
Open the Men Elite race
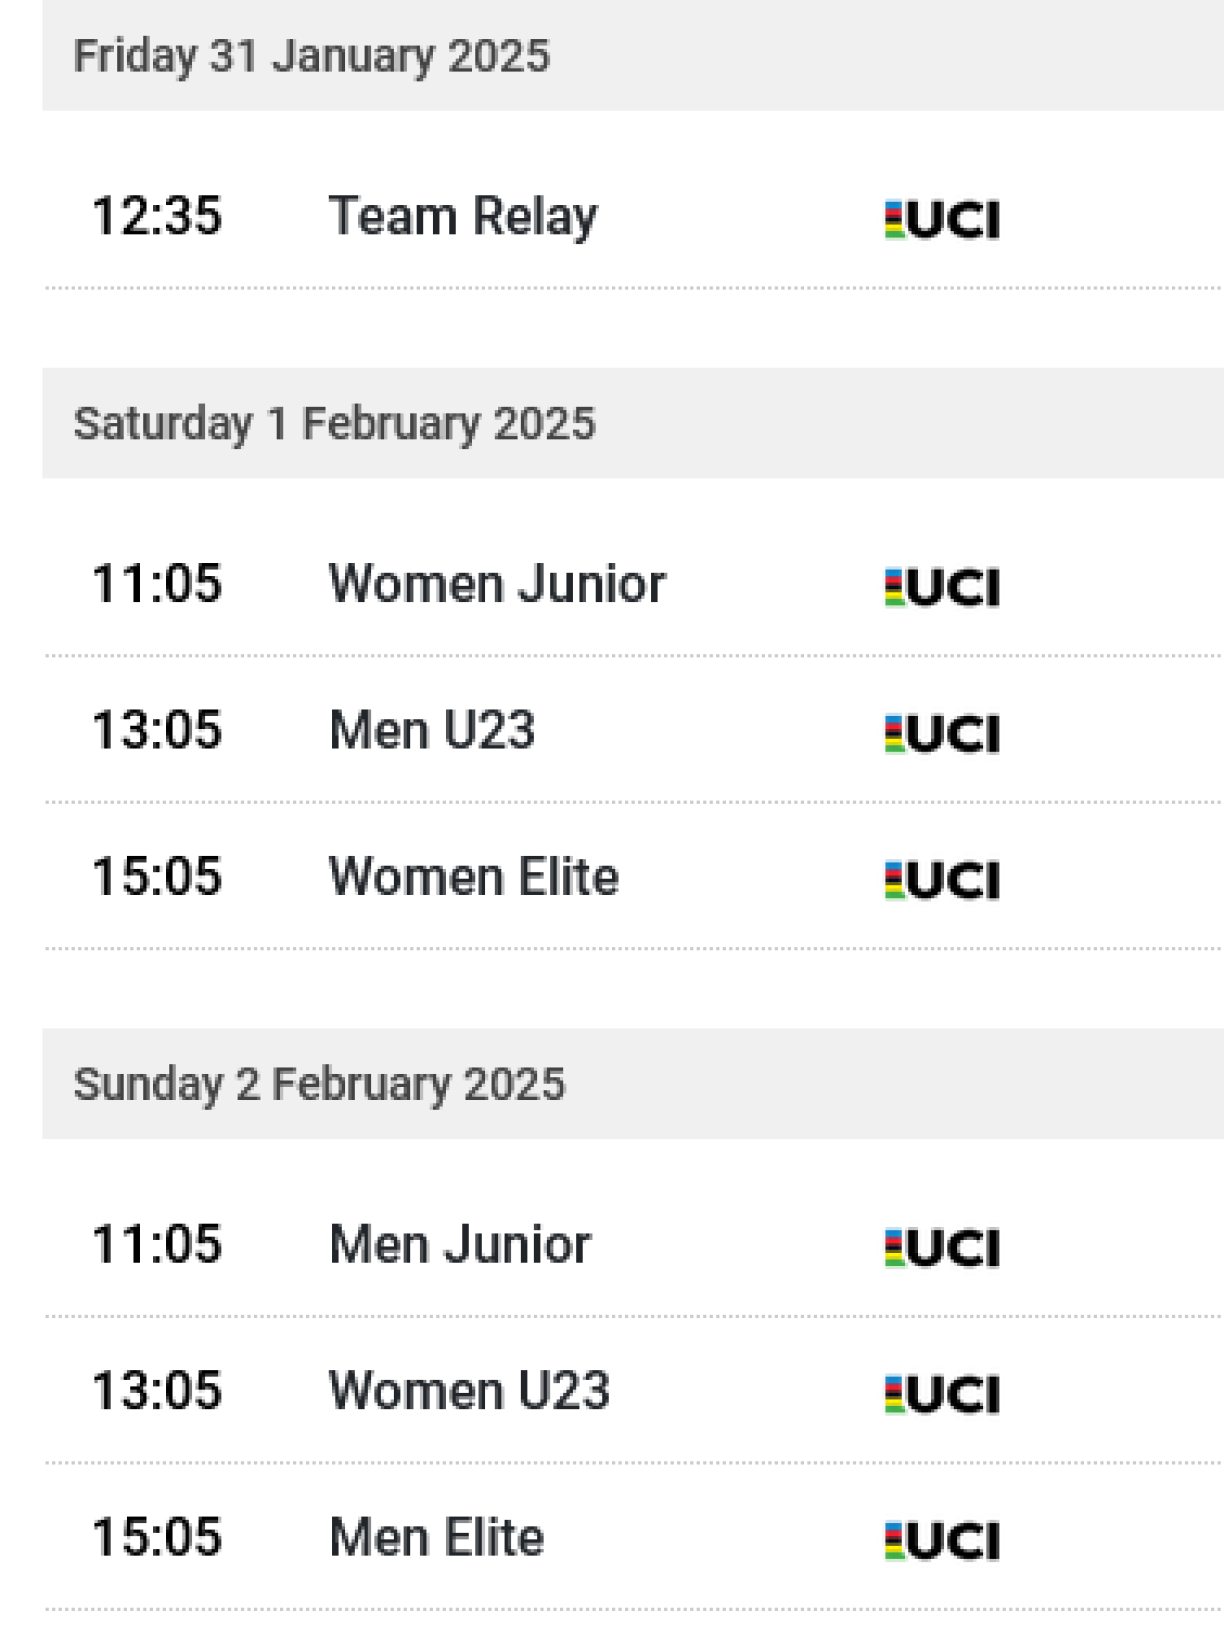(437, 1537)
